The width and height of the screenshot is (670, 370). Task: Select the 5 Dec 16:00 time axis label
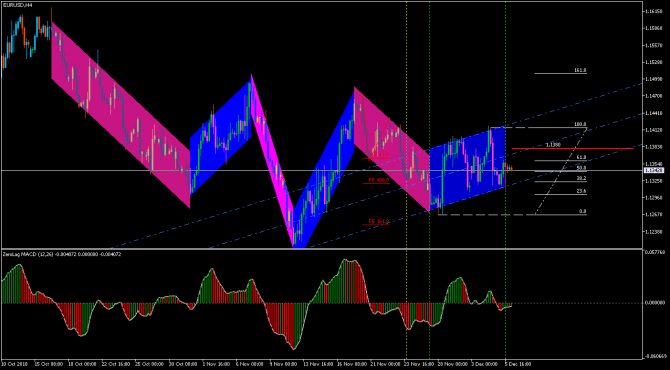point(517,364)
